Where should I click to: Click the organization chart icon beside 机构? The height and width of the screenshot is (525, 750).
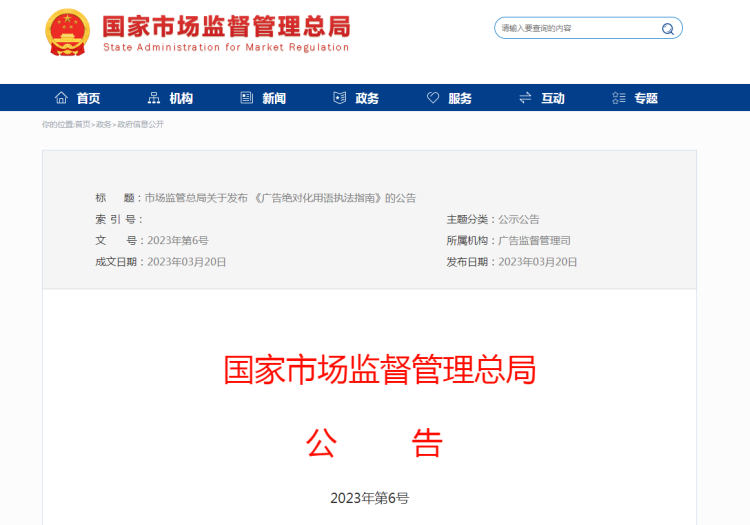[x=153, y=98]
